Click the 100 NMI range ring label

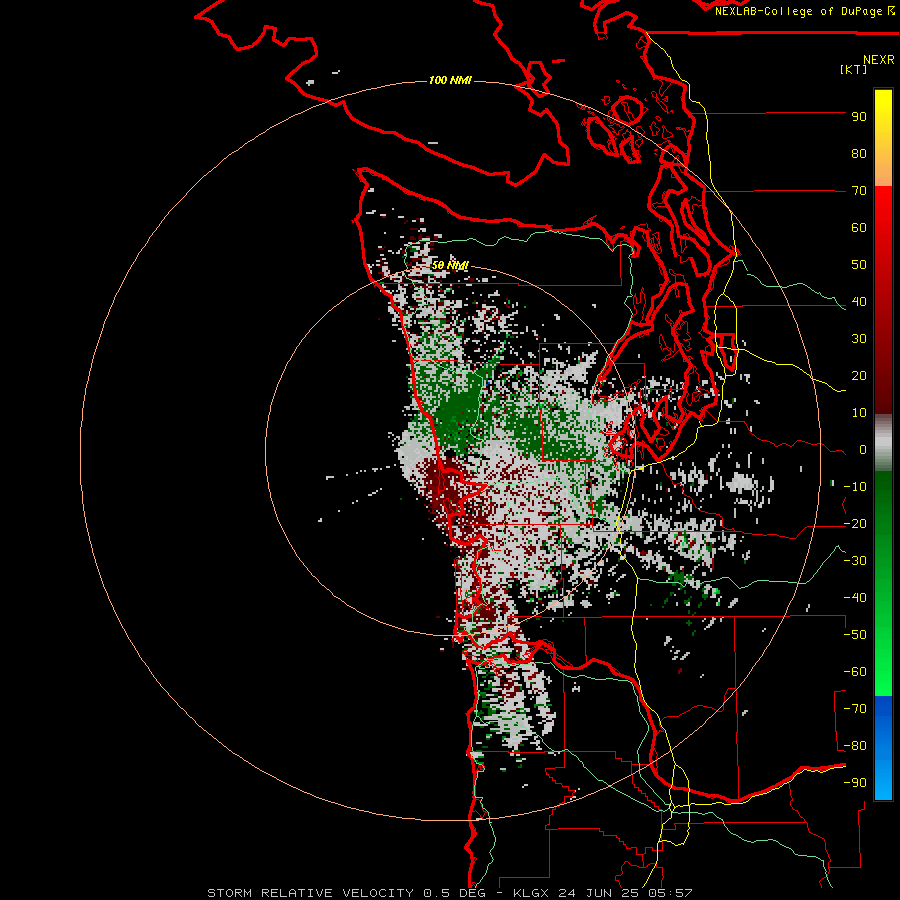pos(450,80)
